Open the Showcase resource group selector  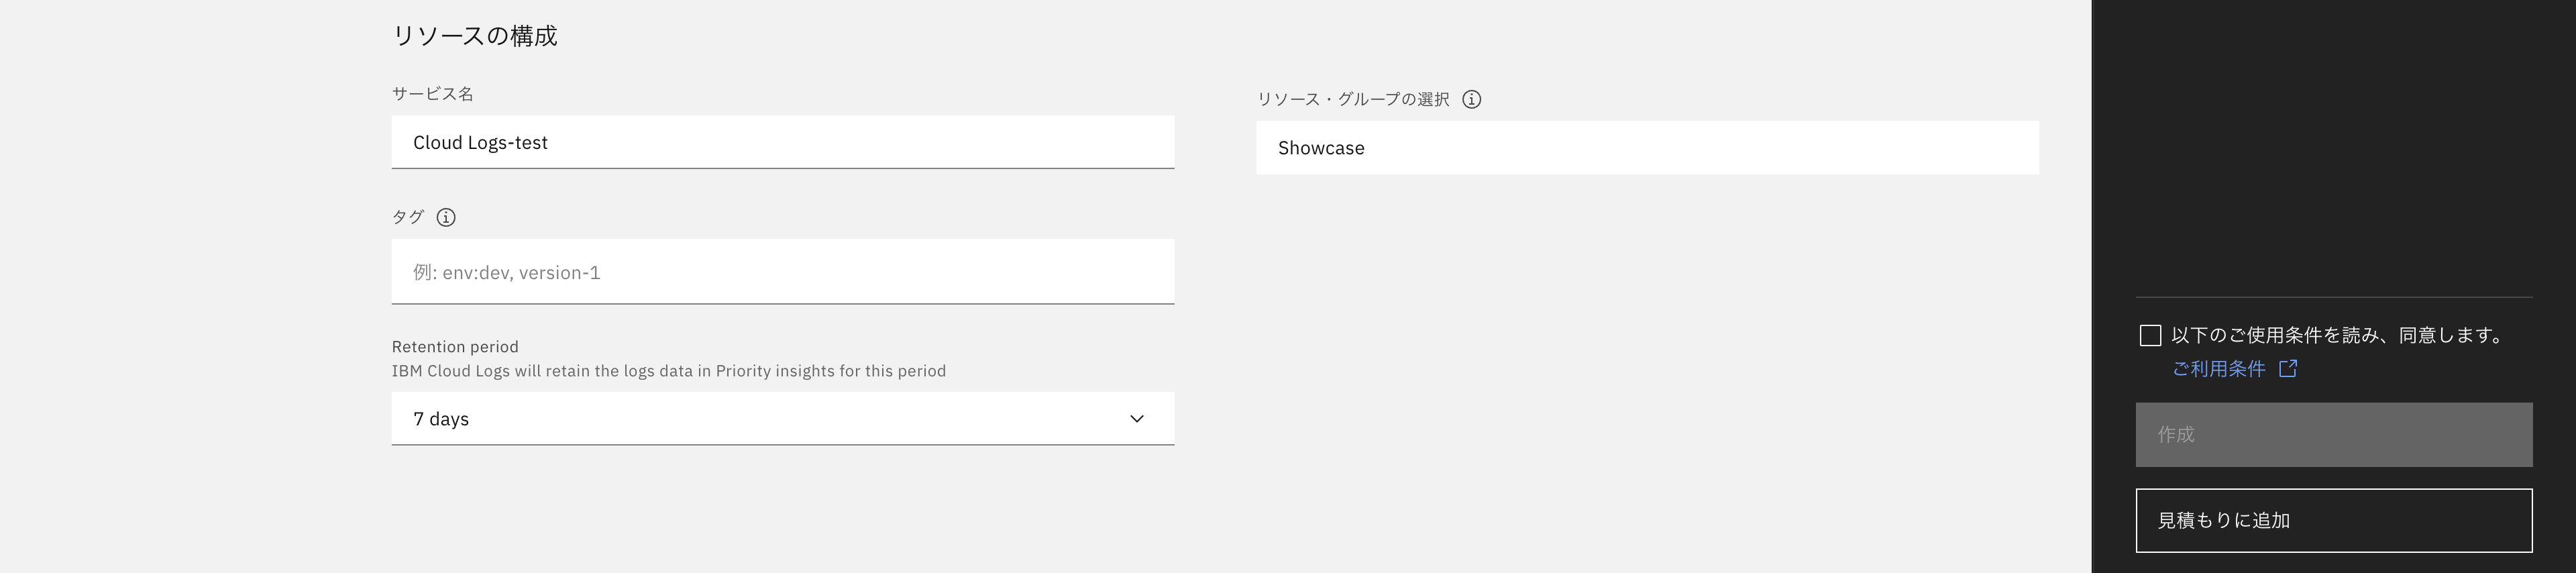(x=1648, y=148)
